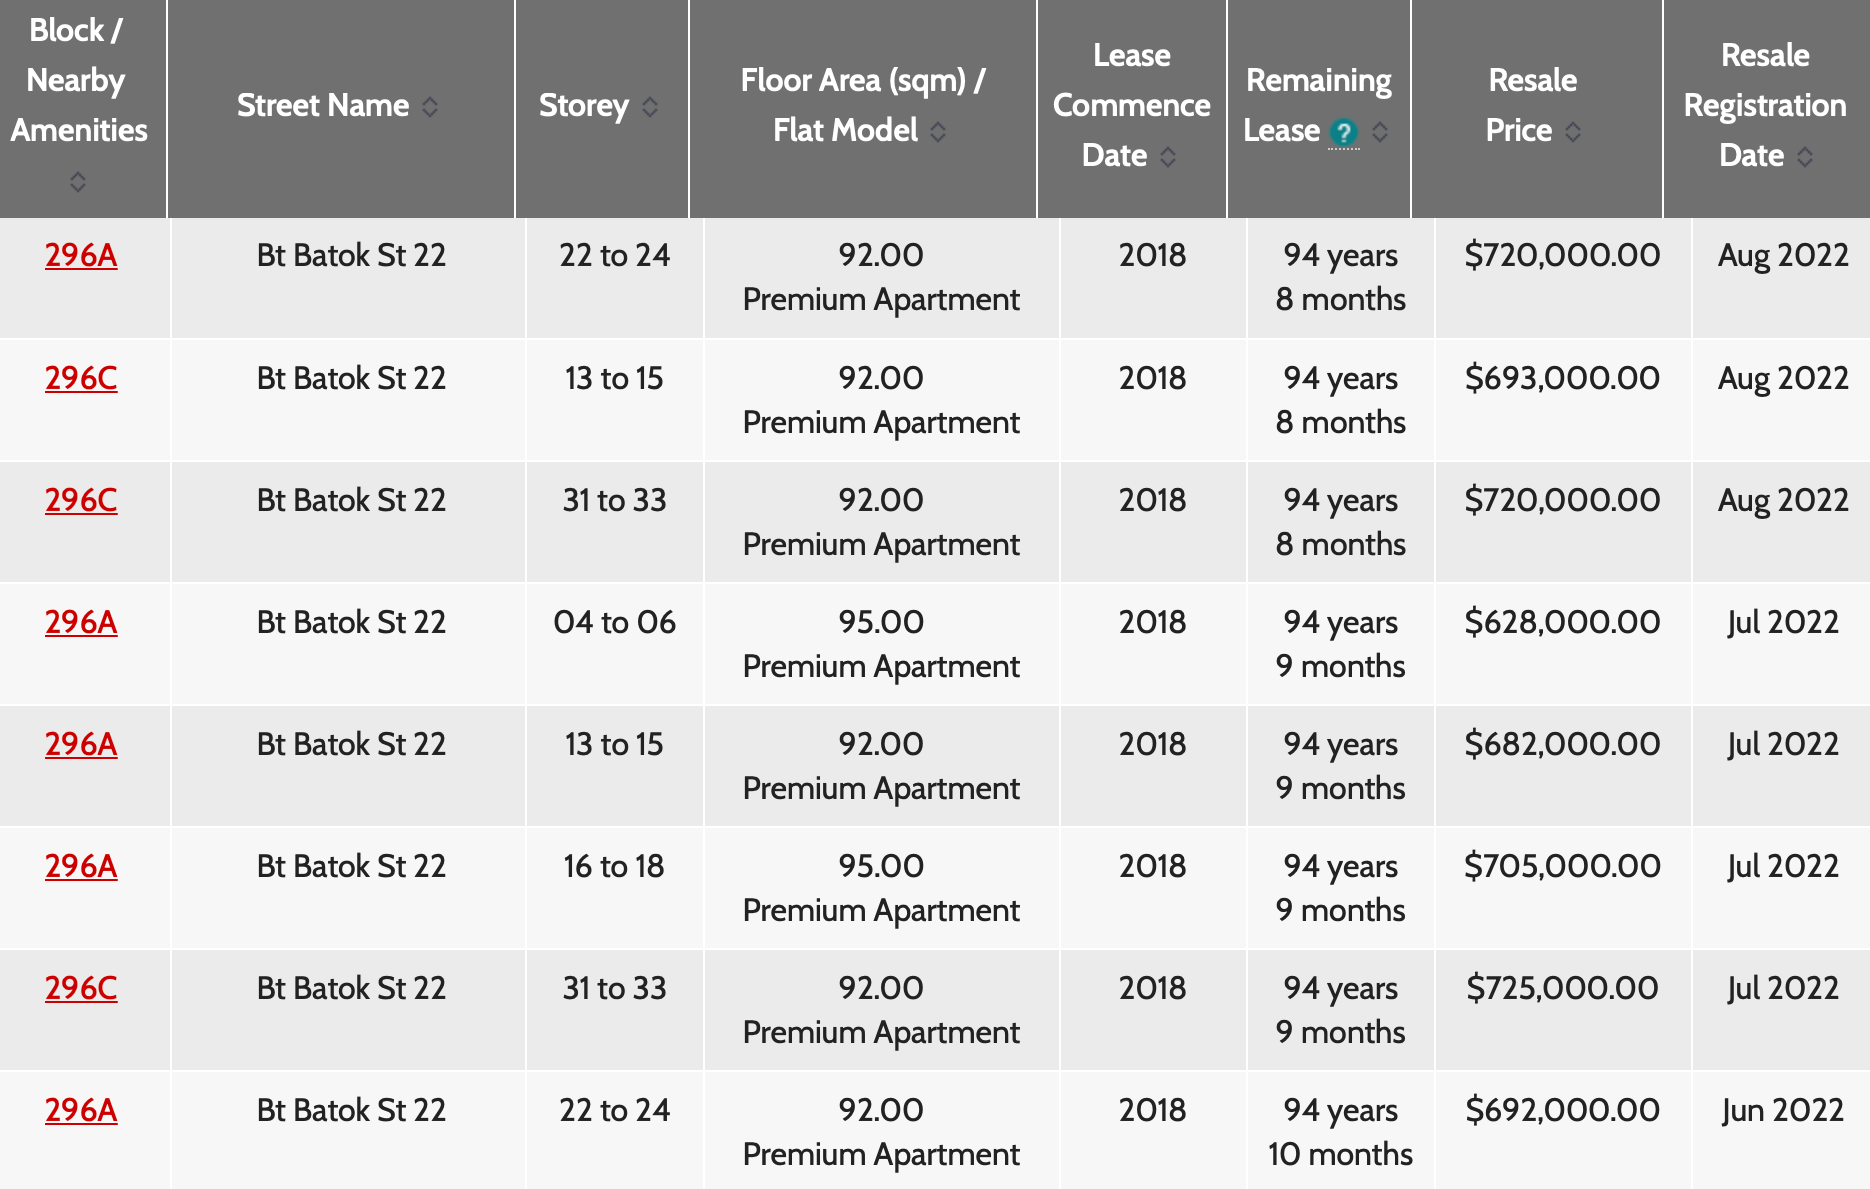Screen dimensions: 1870x1189
Task: Open block 296C link priced $693,000
Action: 81,379
